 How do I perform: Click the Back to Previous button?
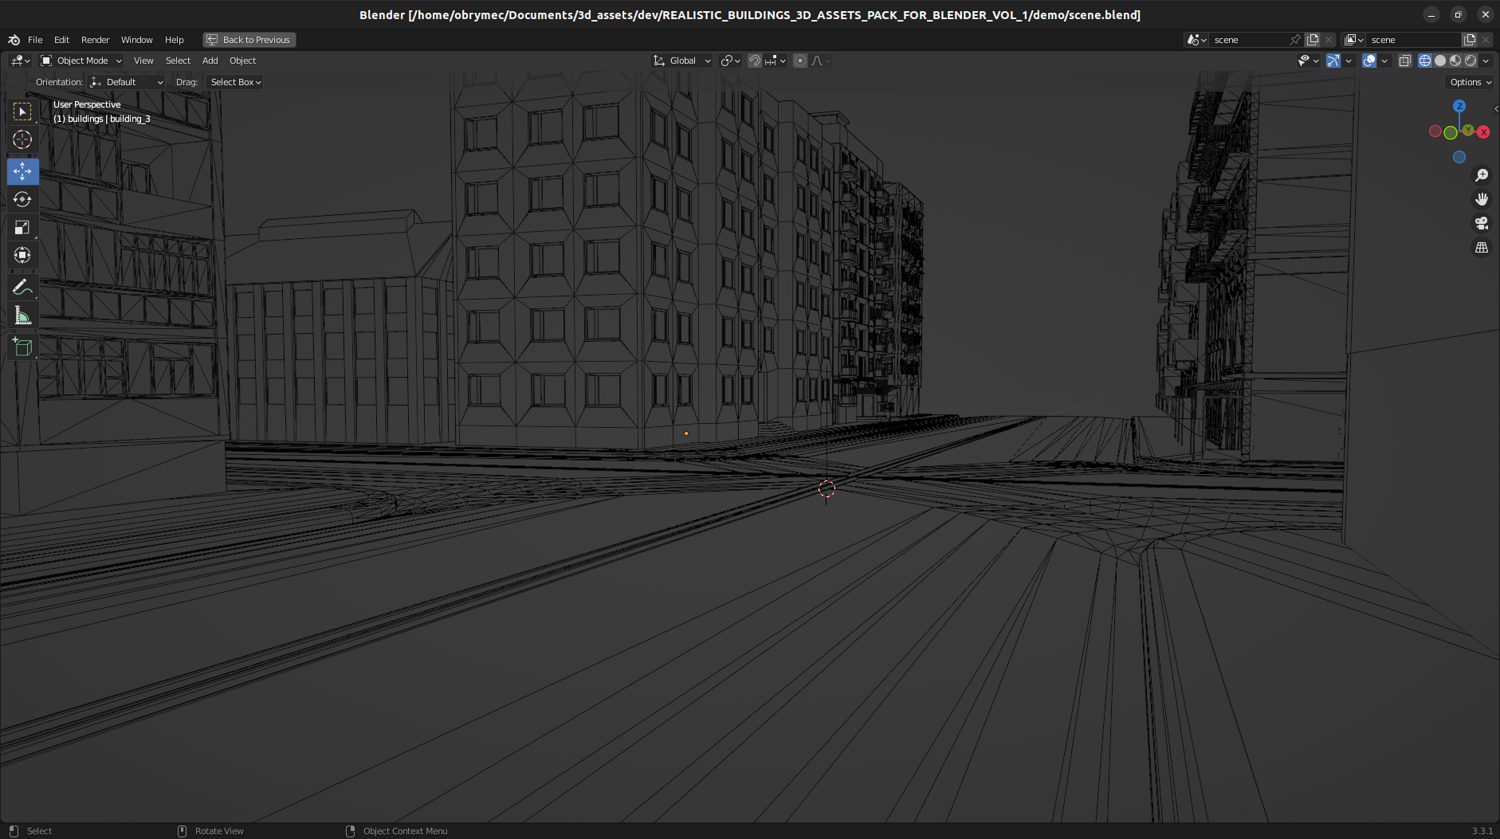tap(249, 40)
